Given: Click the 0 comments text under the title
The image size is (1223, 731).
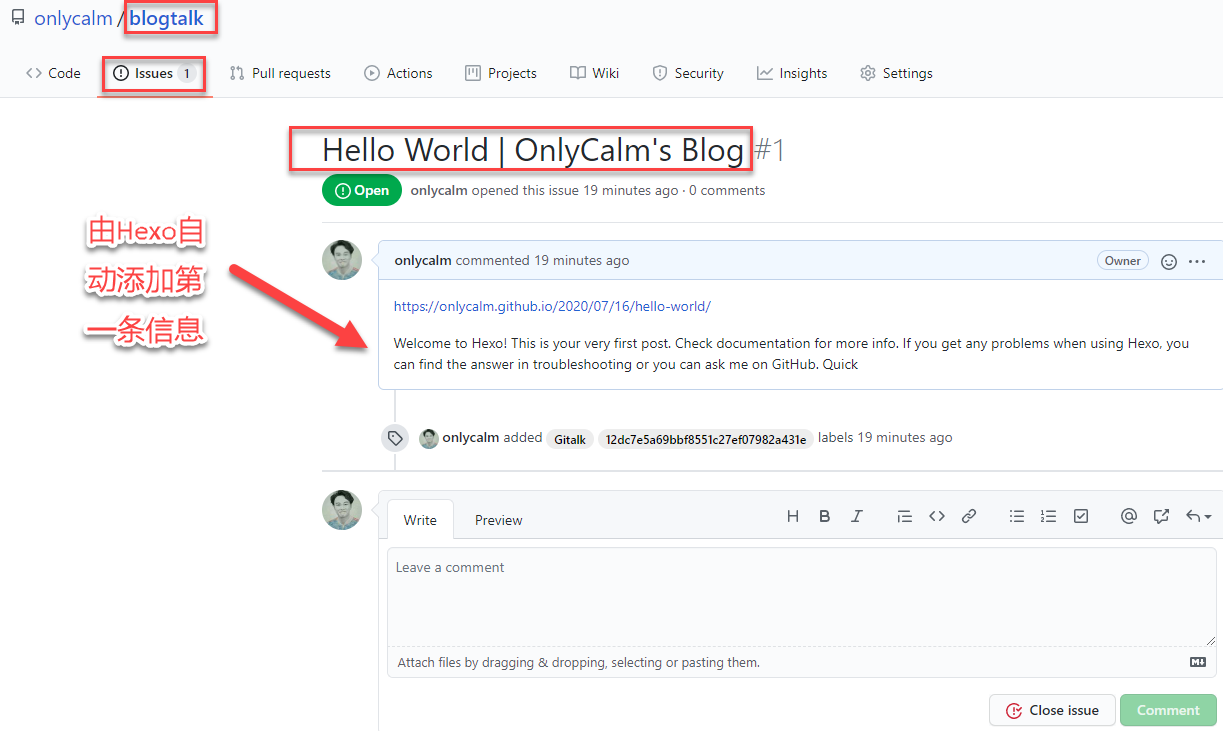Looking at the screenshot, I should click(x=727, y=190).
